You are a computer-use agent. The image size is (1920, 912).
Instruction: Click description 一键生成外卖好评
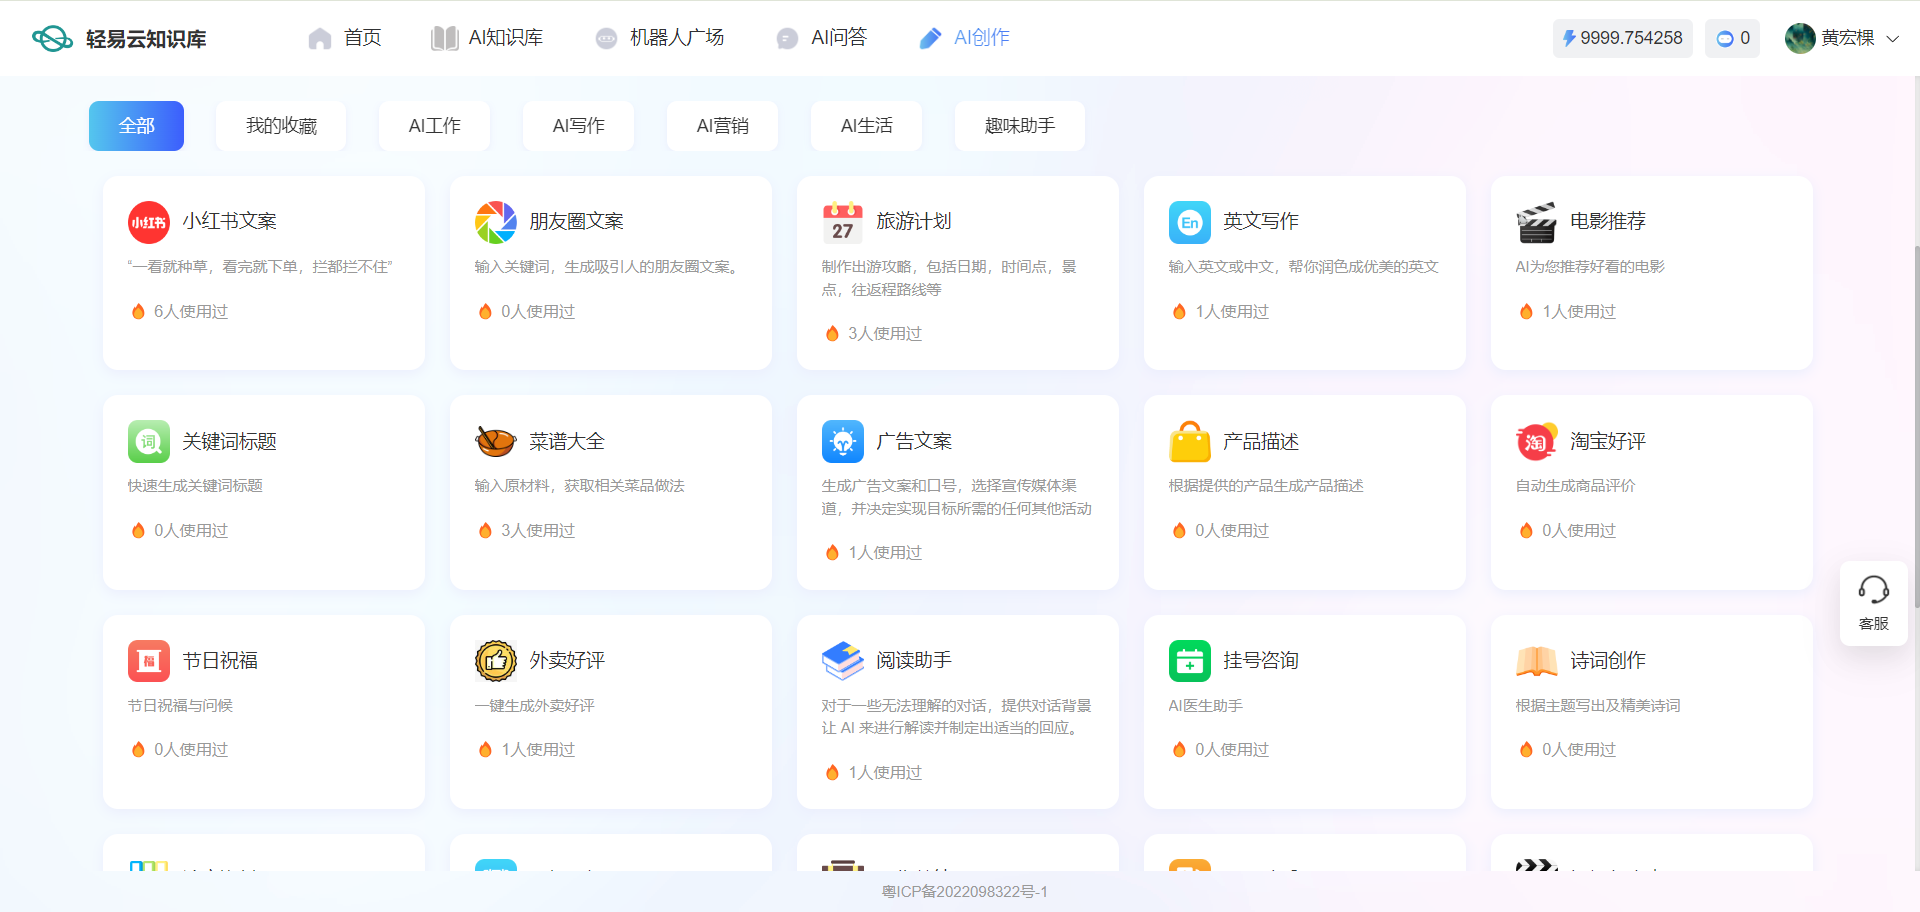(x=534, y=706)
